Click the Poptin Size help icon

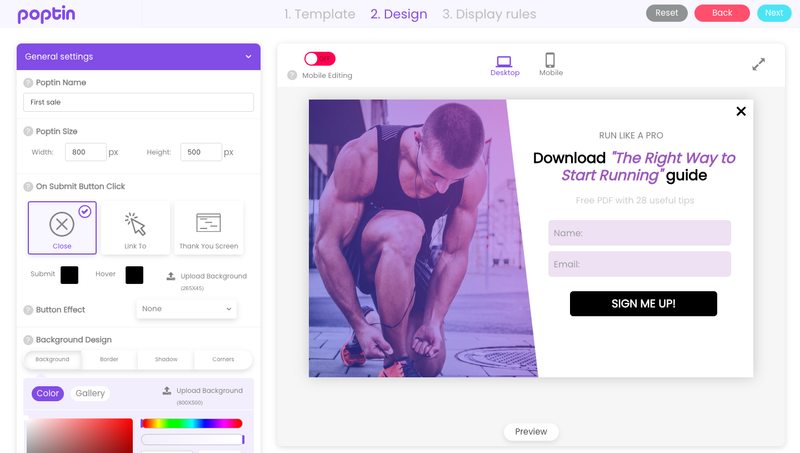[x=28, y=132]
